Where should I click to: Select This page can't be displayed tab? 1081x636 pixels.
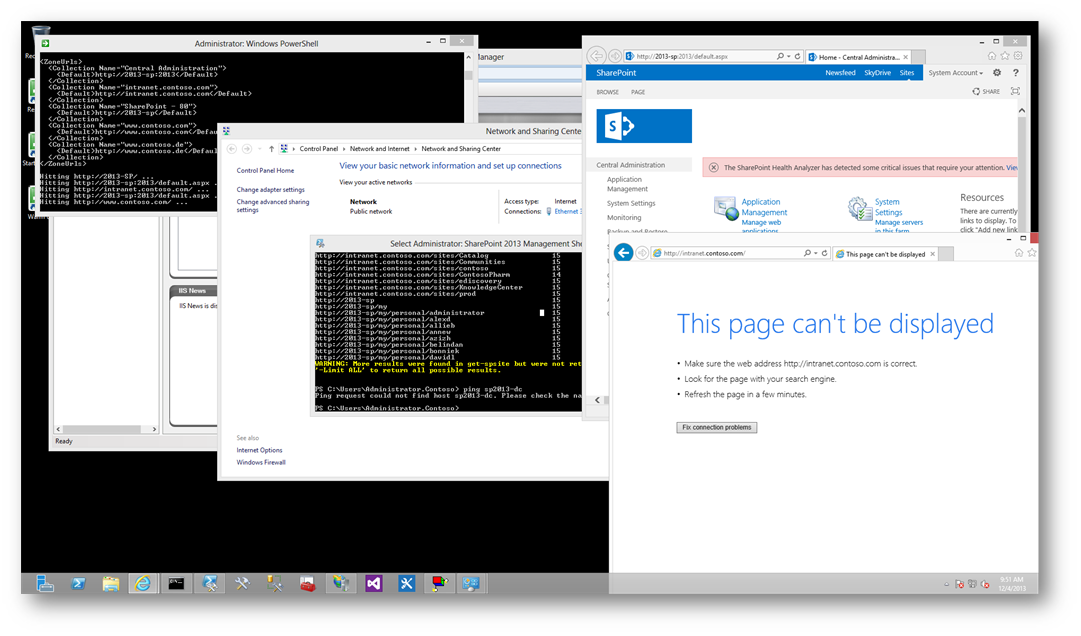tap(885, 254)
